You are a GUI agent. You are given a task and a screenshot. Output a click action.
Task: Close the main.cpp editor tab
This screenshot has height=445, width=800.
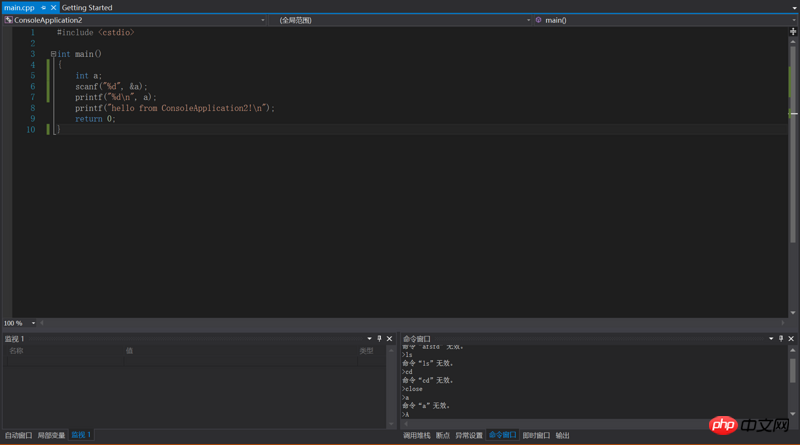pyautogui.click(x=54, y=7)
